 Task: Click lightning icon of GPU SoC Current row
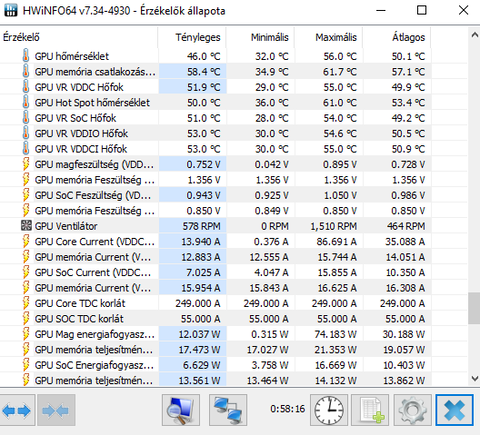pos(26,272)
